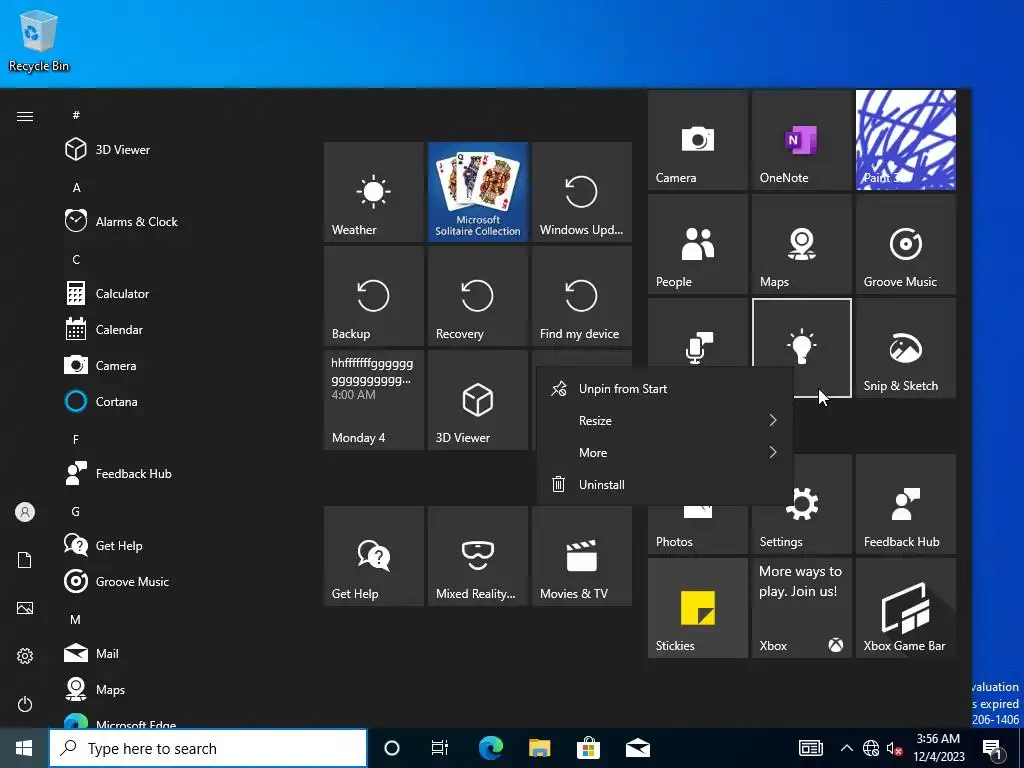Open the Groove Music tile
Viewport: 1024px width, 768px height.
[906, 244]
